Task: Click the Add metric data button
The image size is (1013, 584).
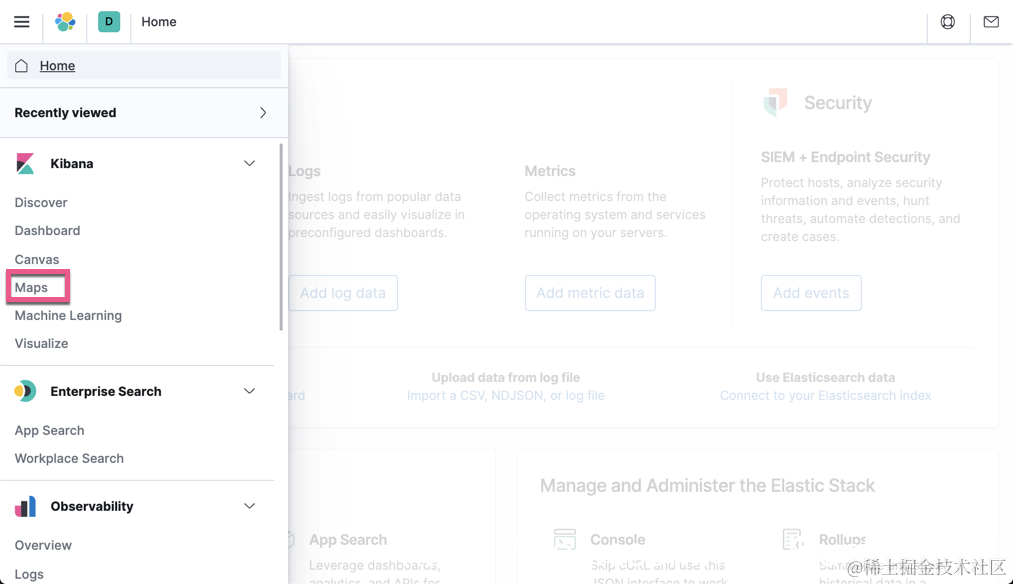Action: click(590, 293)
